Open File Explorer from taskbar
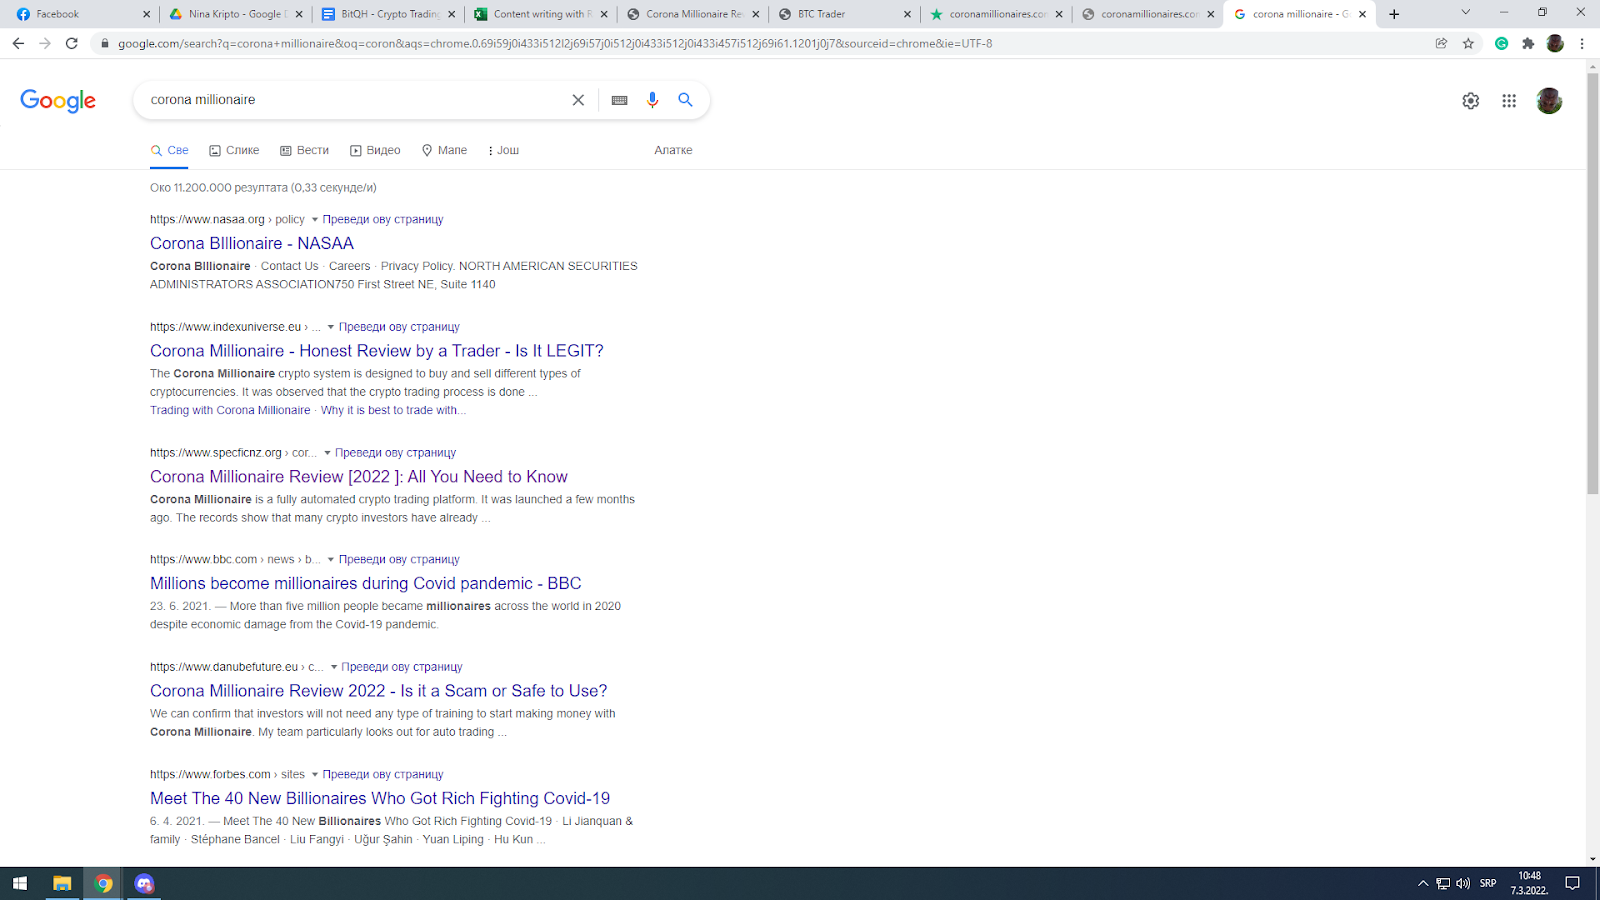 coord(62,883)
